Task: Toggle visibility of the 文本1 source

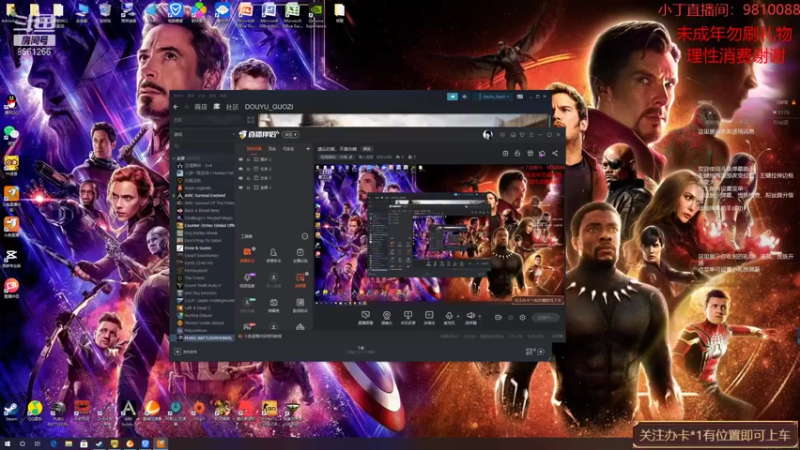Action: 241,178
